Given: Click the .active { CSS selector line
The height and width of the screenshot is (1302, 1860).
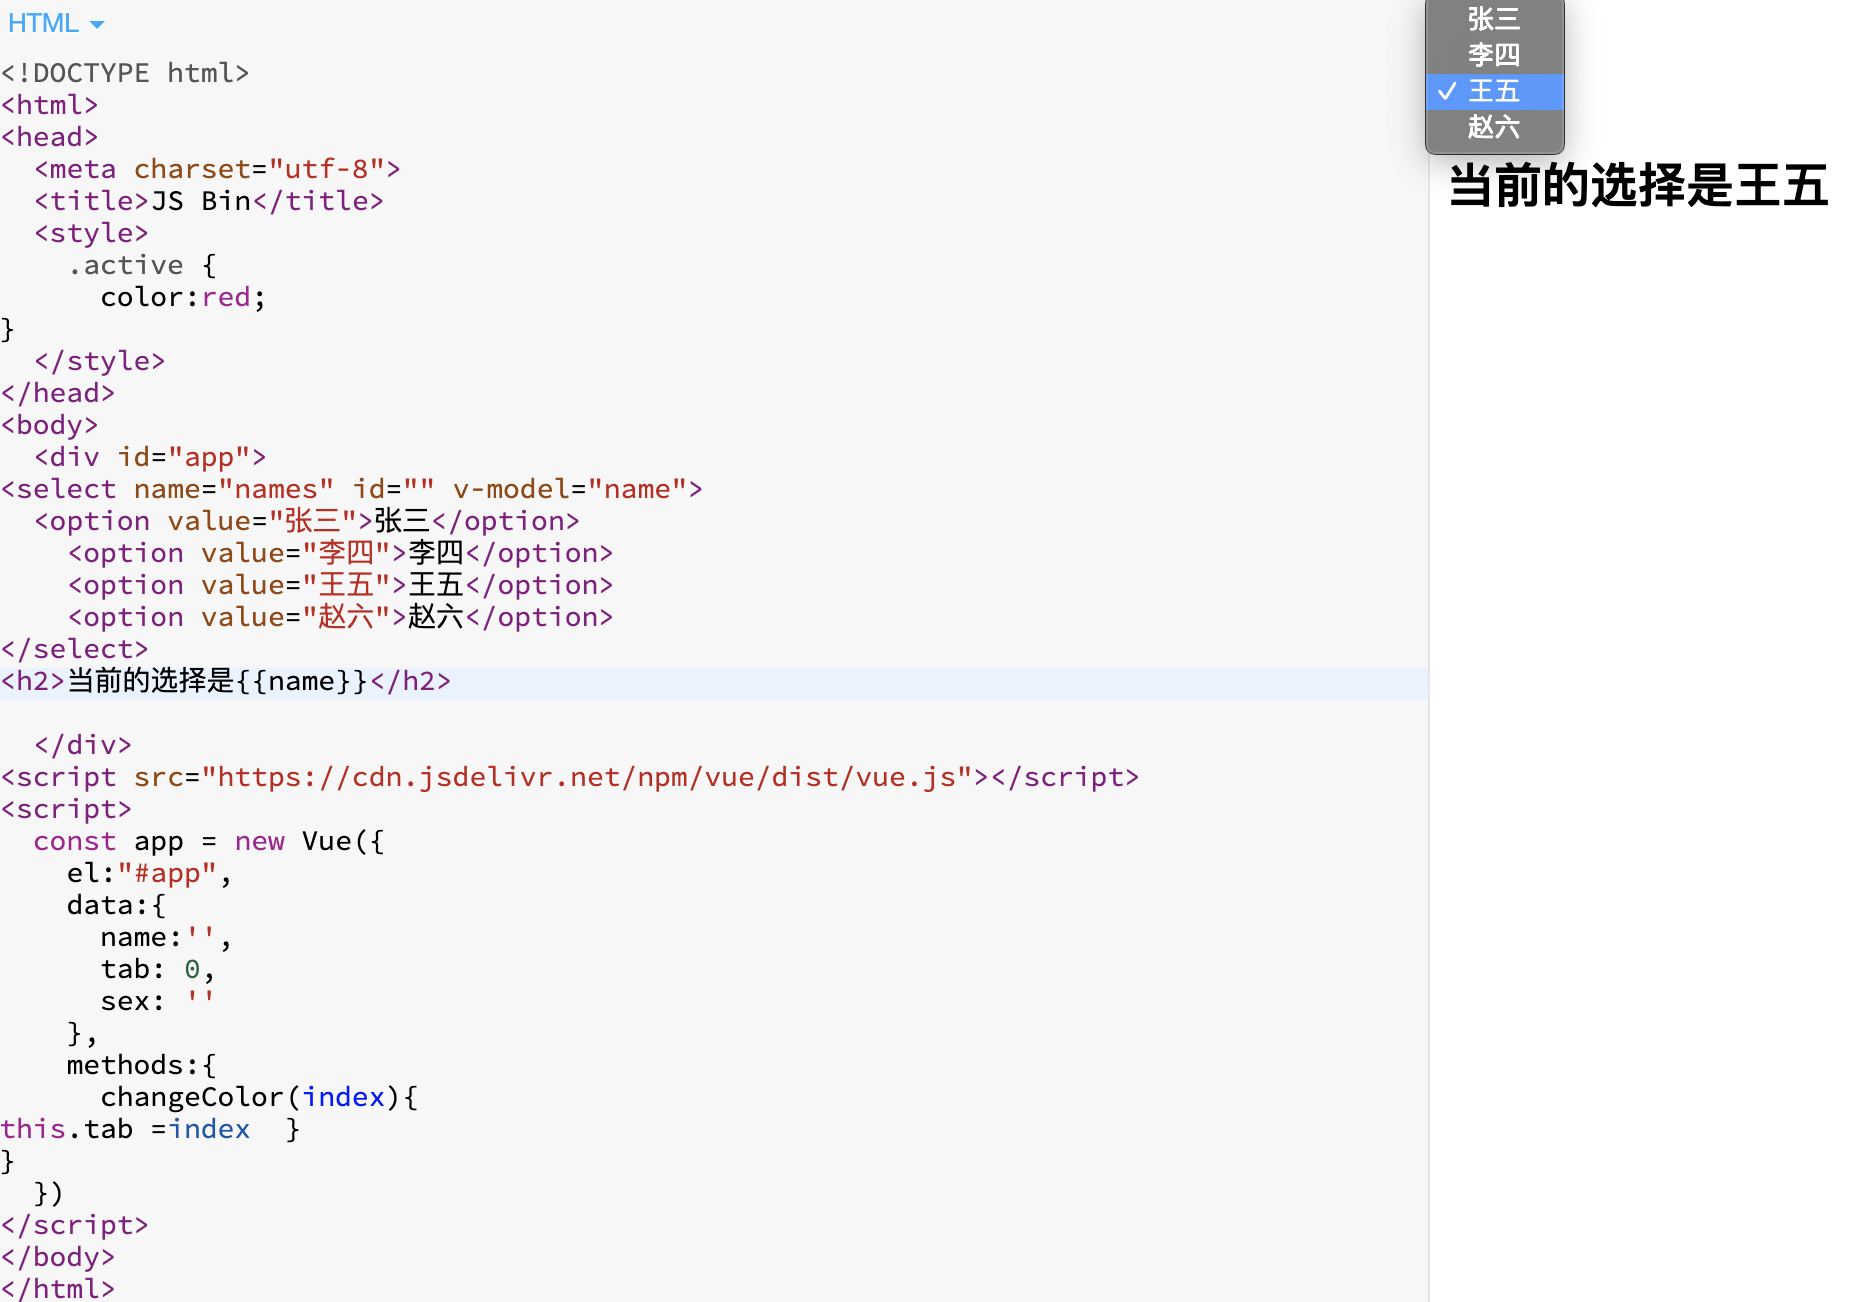Looking at the screenshot, I should point(142,265).
